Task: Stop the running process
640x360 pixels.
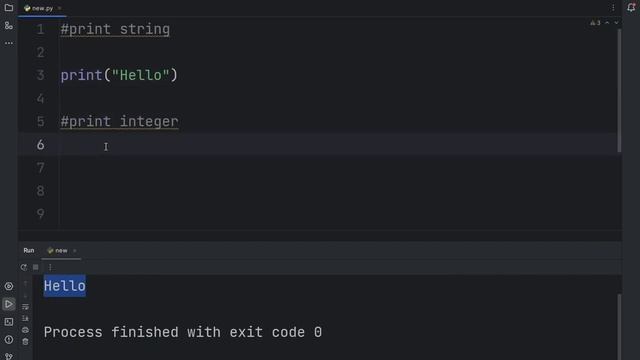Action: coord(36,267)
